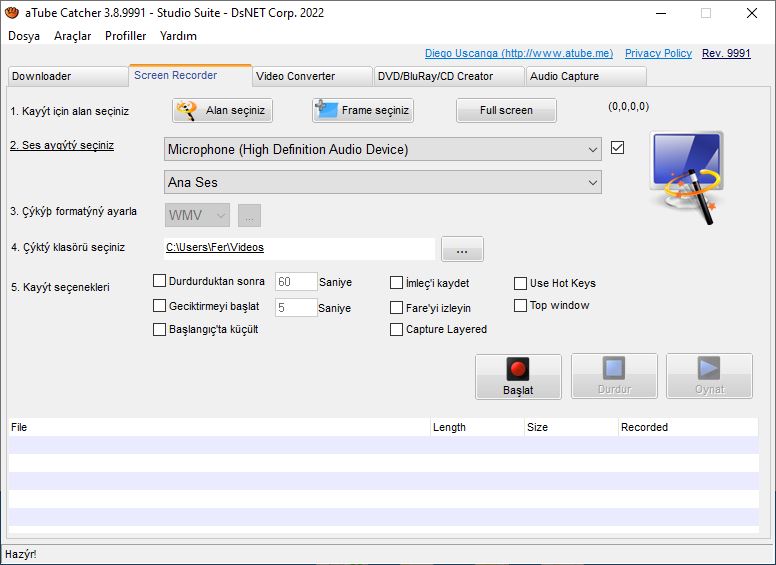Open the Ana Ses dropdown

383,182
